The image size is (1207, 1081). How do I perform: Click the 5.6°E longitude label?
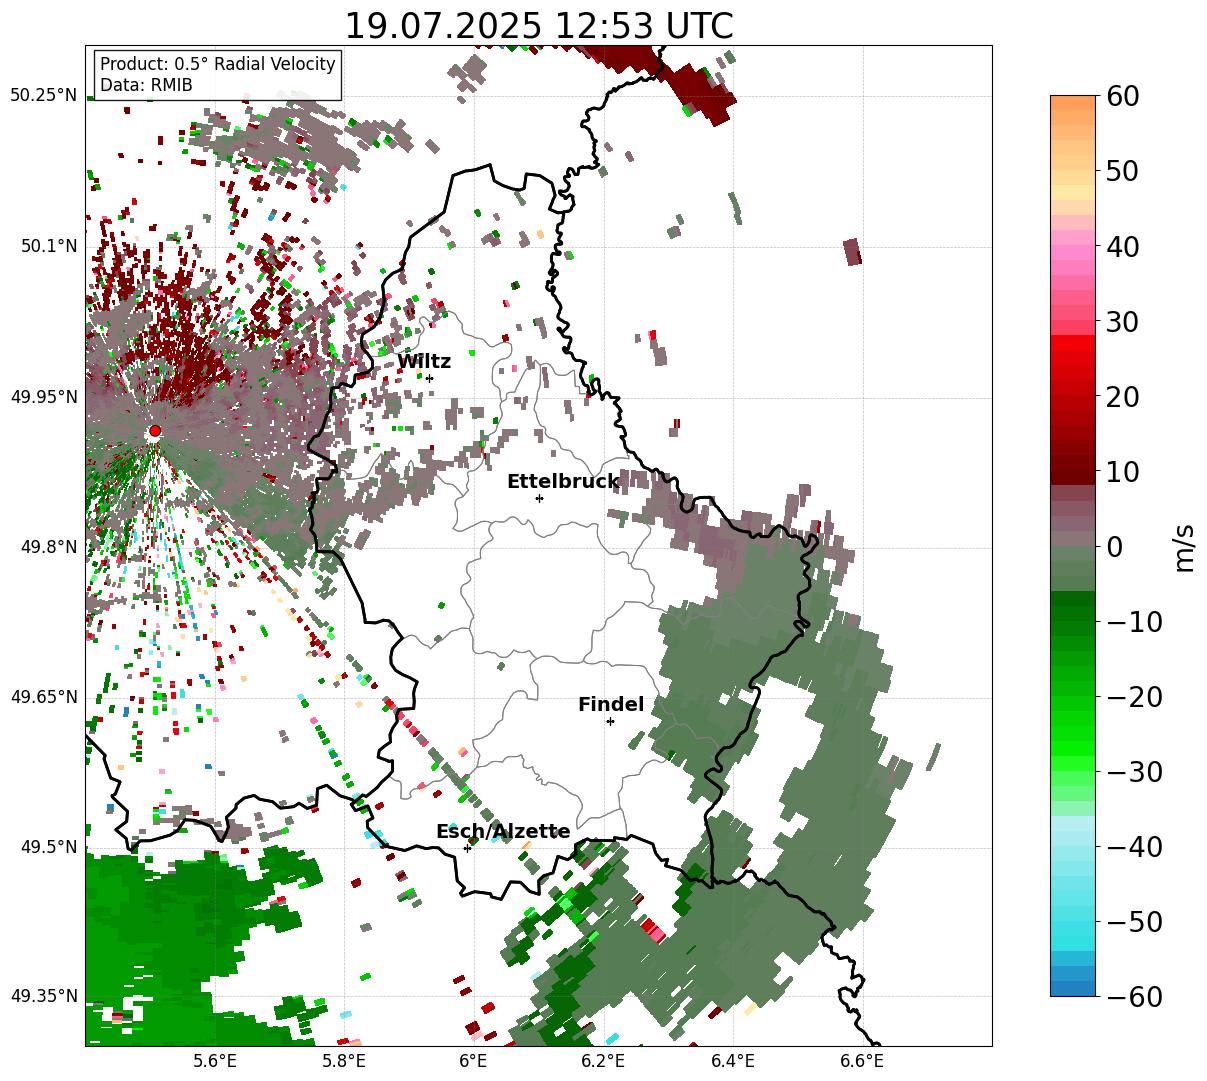(x=215, y=1061)
